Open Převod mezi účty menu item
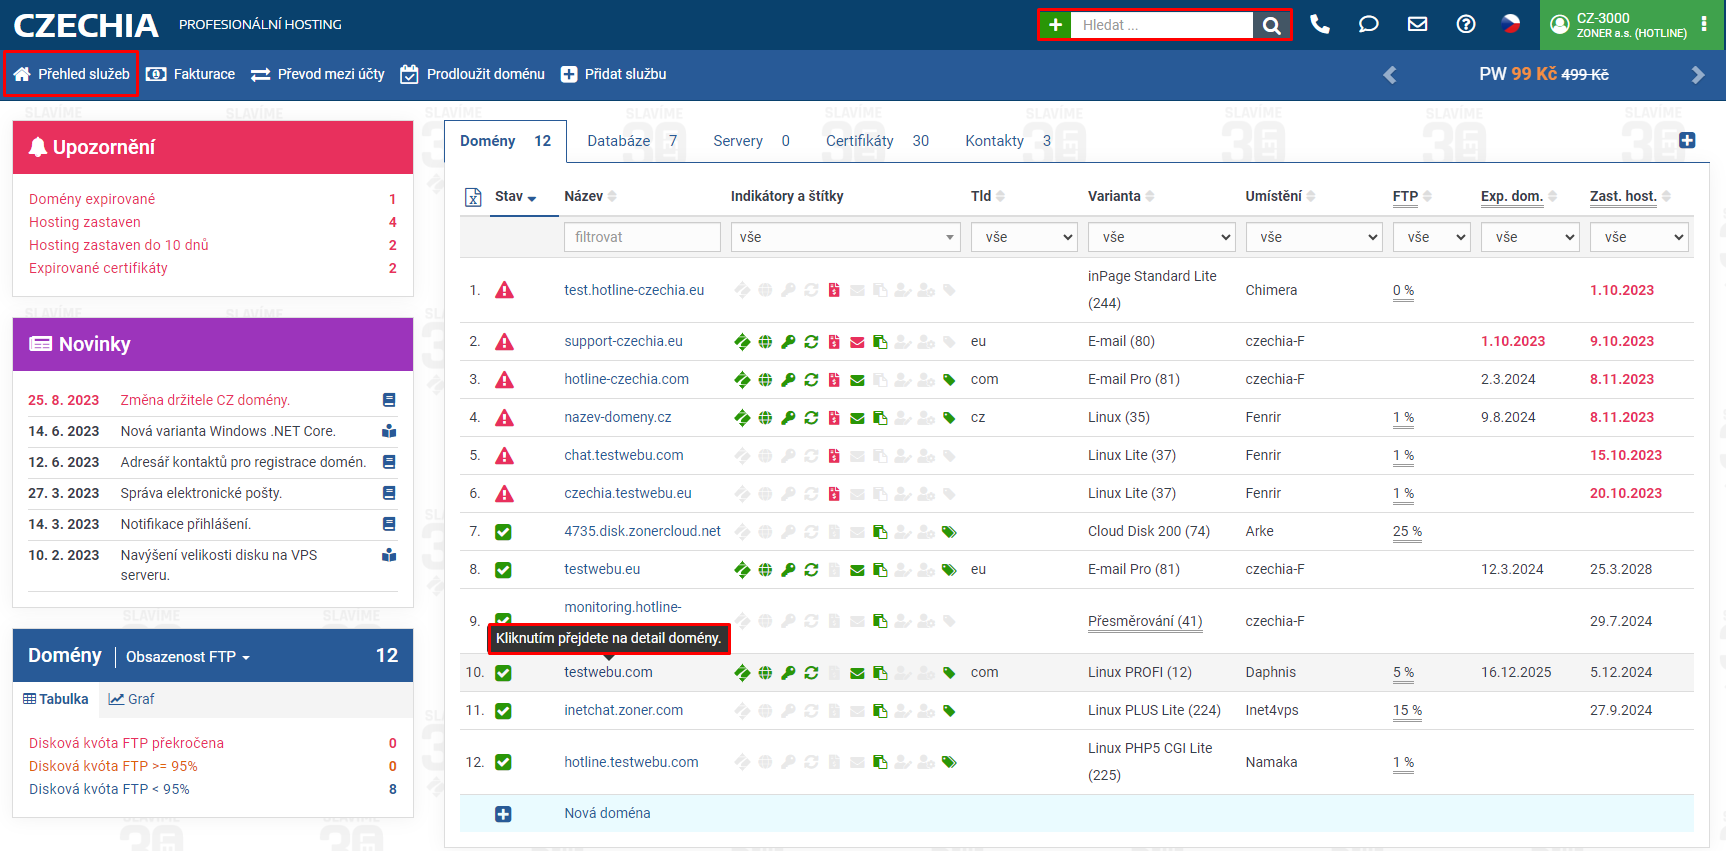This screenshot has width=1726, height=851. (x=317, y=74)
